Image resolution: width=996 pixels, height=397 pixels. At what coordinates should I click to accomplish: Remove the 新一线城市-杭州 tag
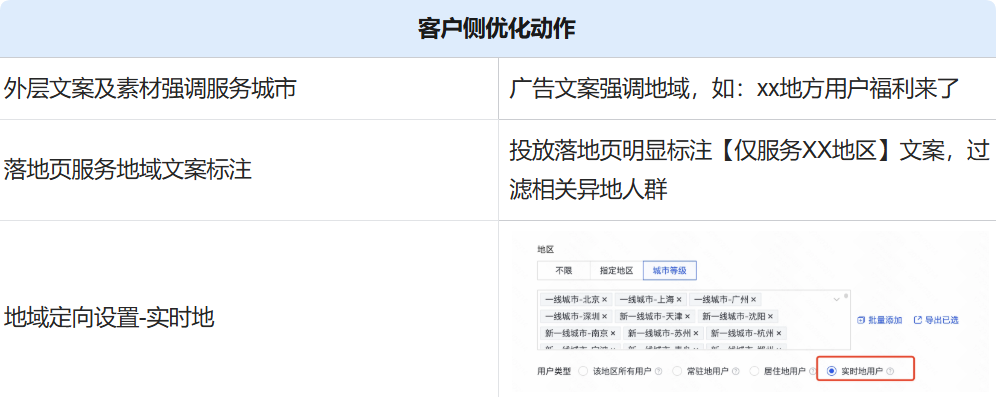(779, 333)
